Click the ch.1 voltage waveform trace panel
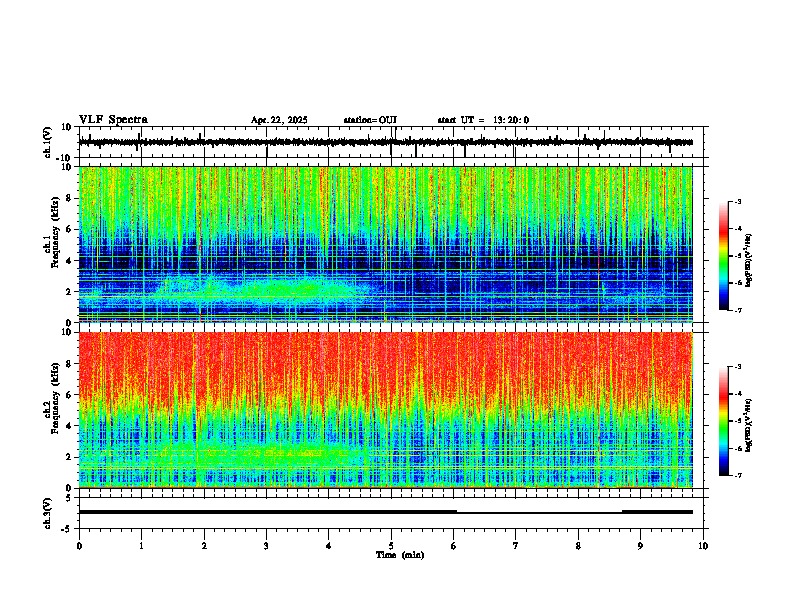This screenshot has width=792, height=612. coord(393,142)
